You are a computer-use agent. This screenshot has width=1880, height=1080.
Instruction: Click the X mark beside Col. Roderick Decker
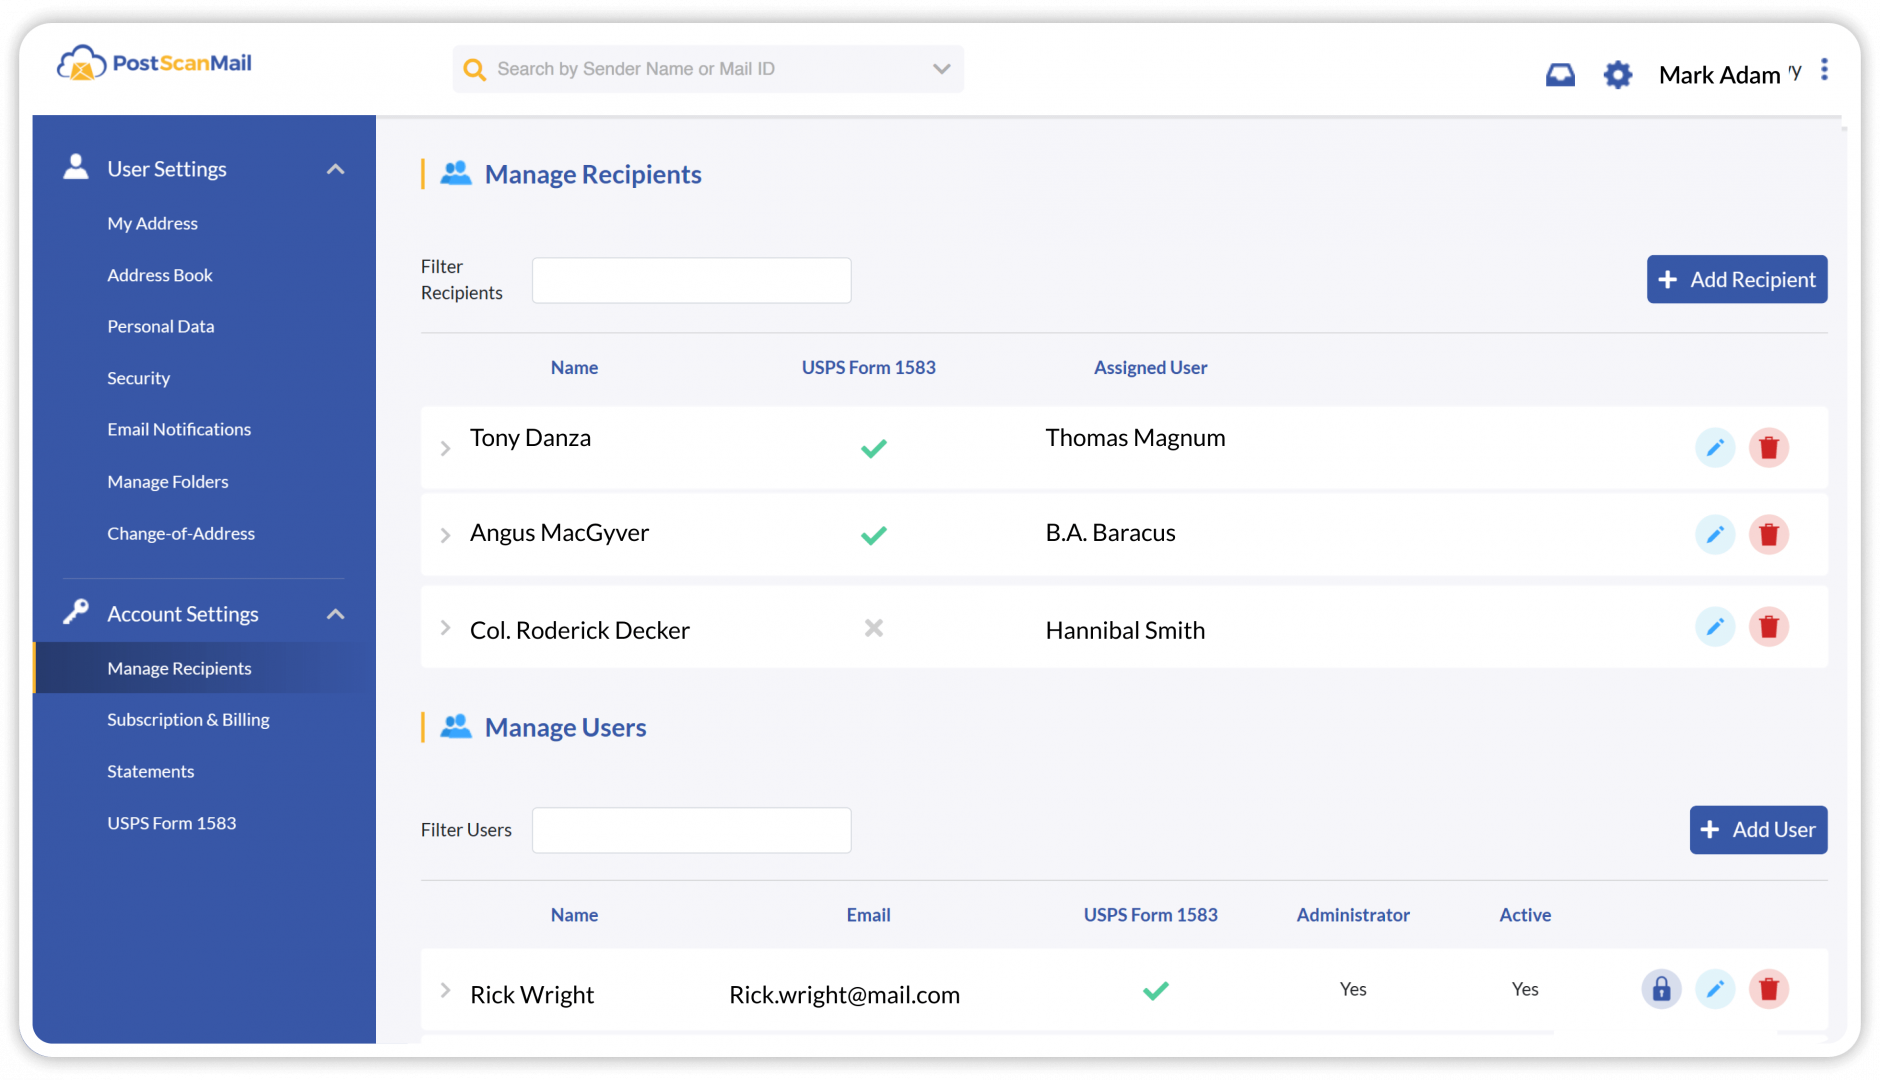[x=873, y=628]
